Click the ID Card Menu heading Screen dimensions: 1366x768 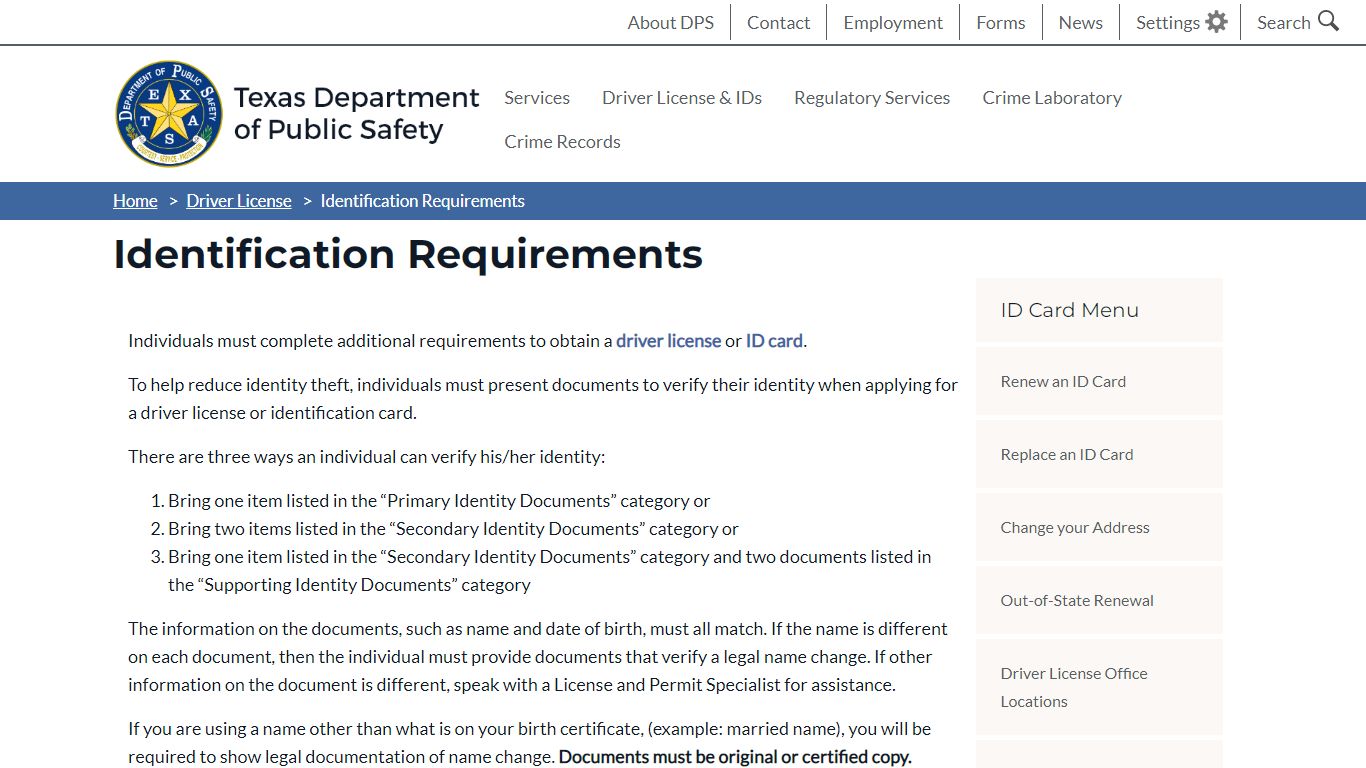1069,310
